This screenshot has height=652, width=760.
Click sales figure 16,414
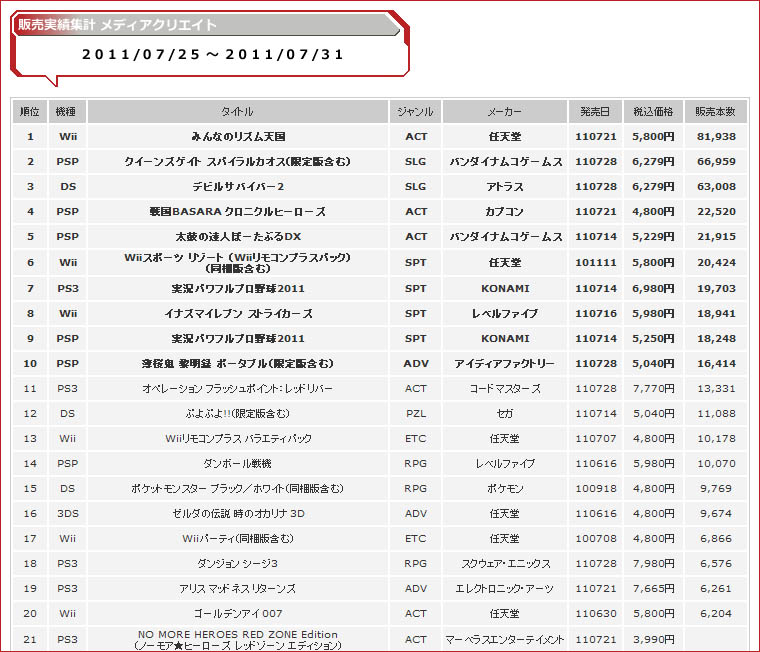716,364
